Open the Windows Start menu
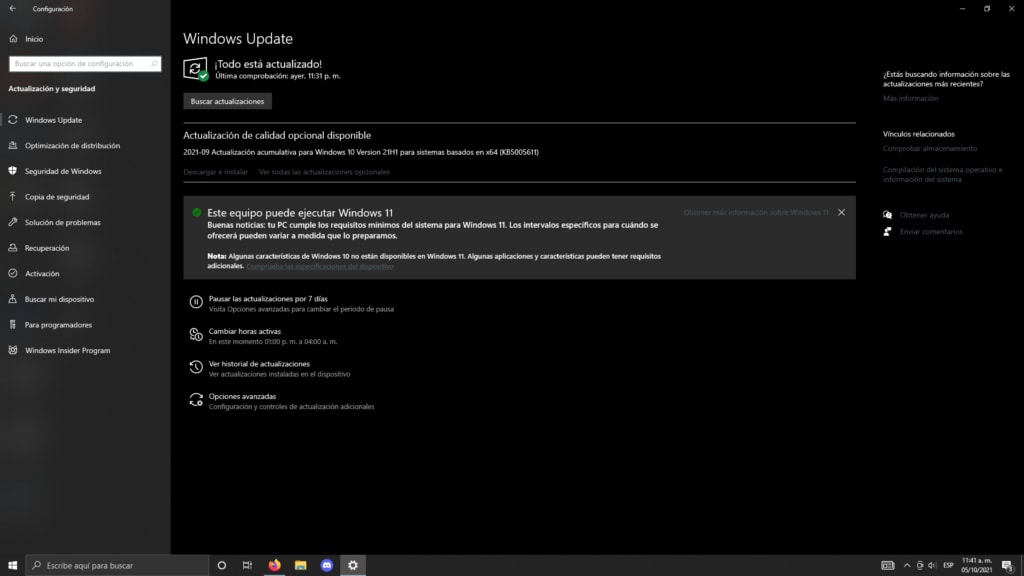 tap(12, 566)
